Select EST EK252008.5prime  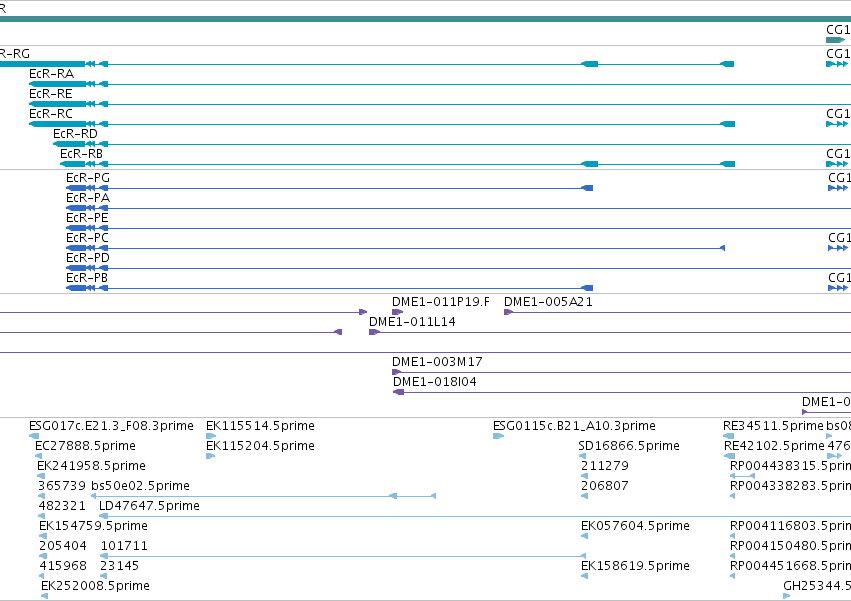(96, 586)
